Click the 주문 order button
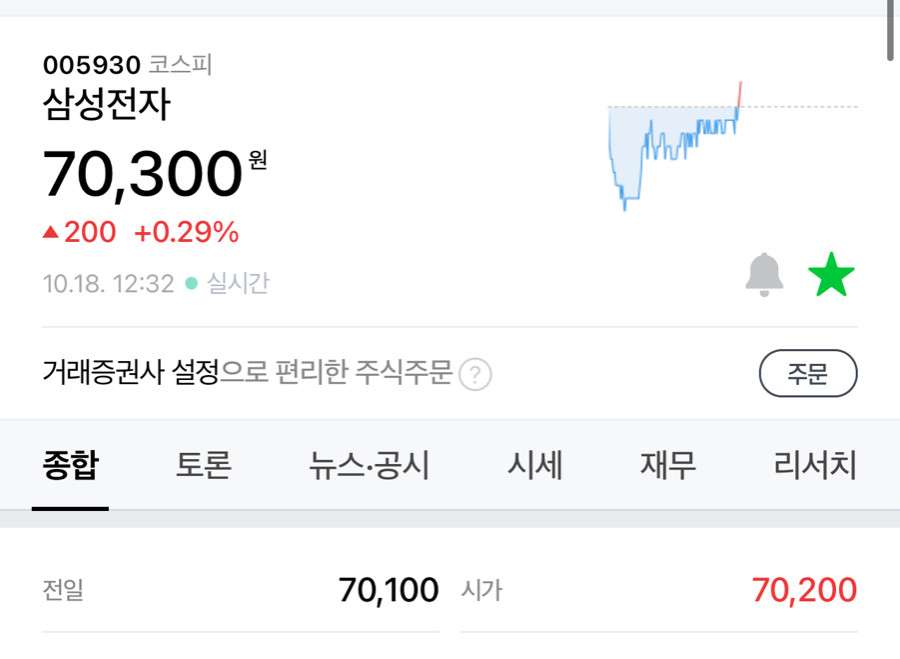900x659 pixels. point(808,373)
